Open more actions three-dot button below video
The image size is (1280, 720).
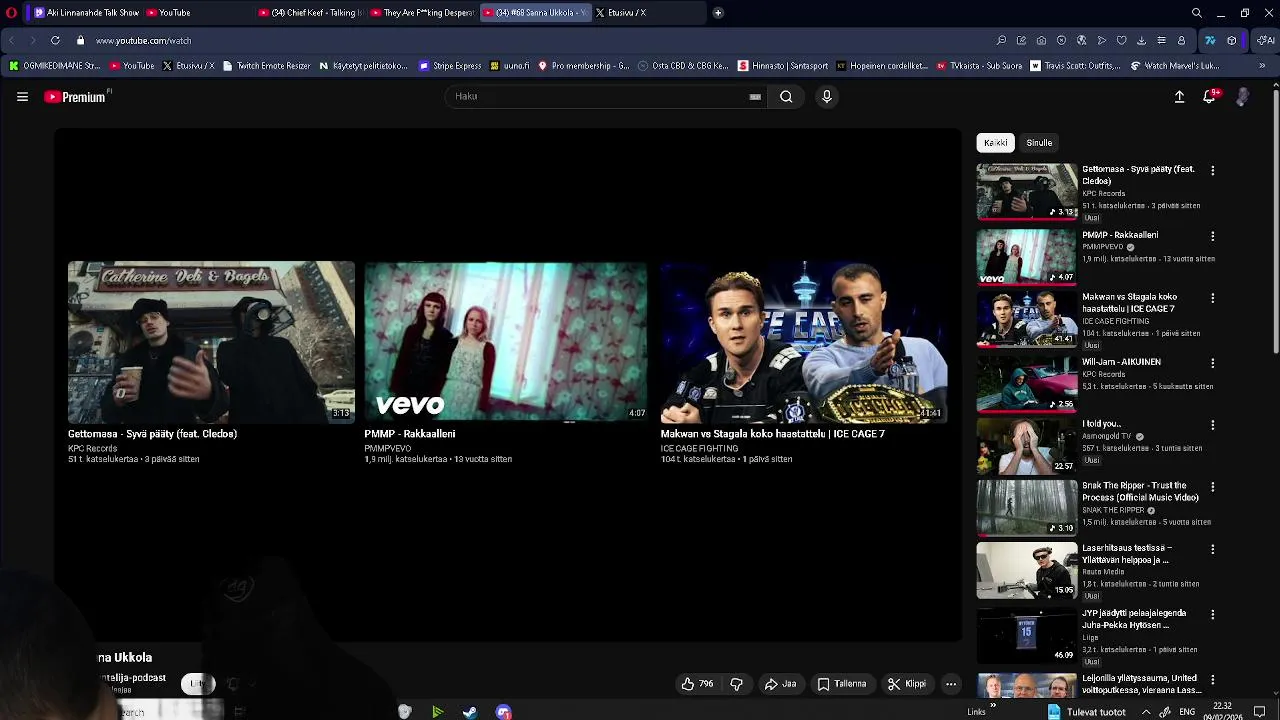[x=951, y=684]
